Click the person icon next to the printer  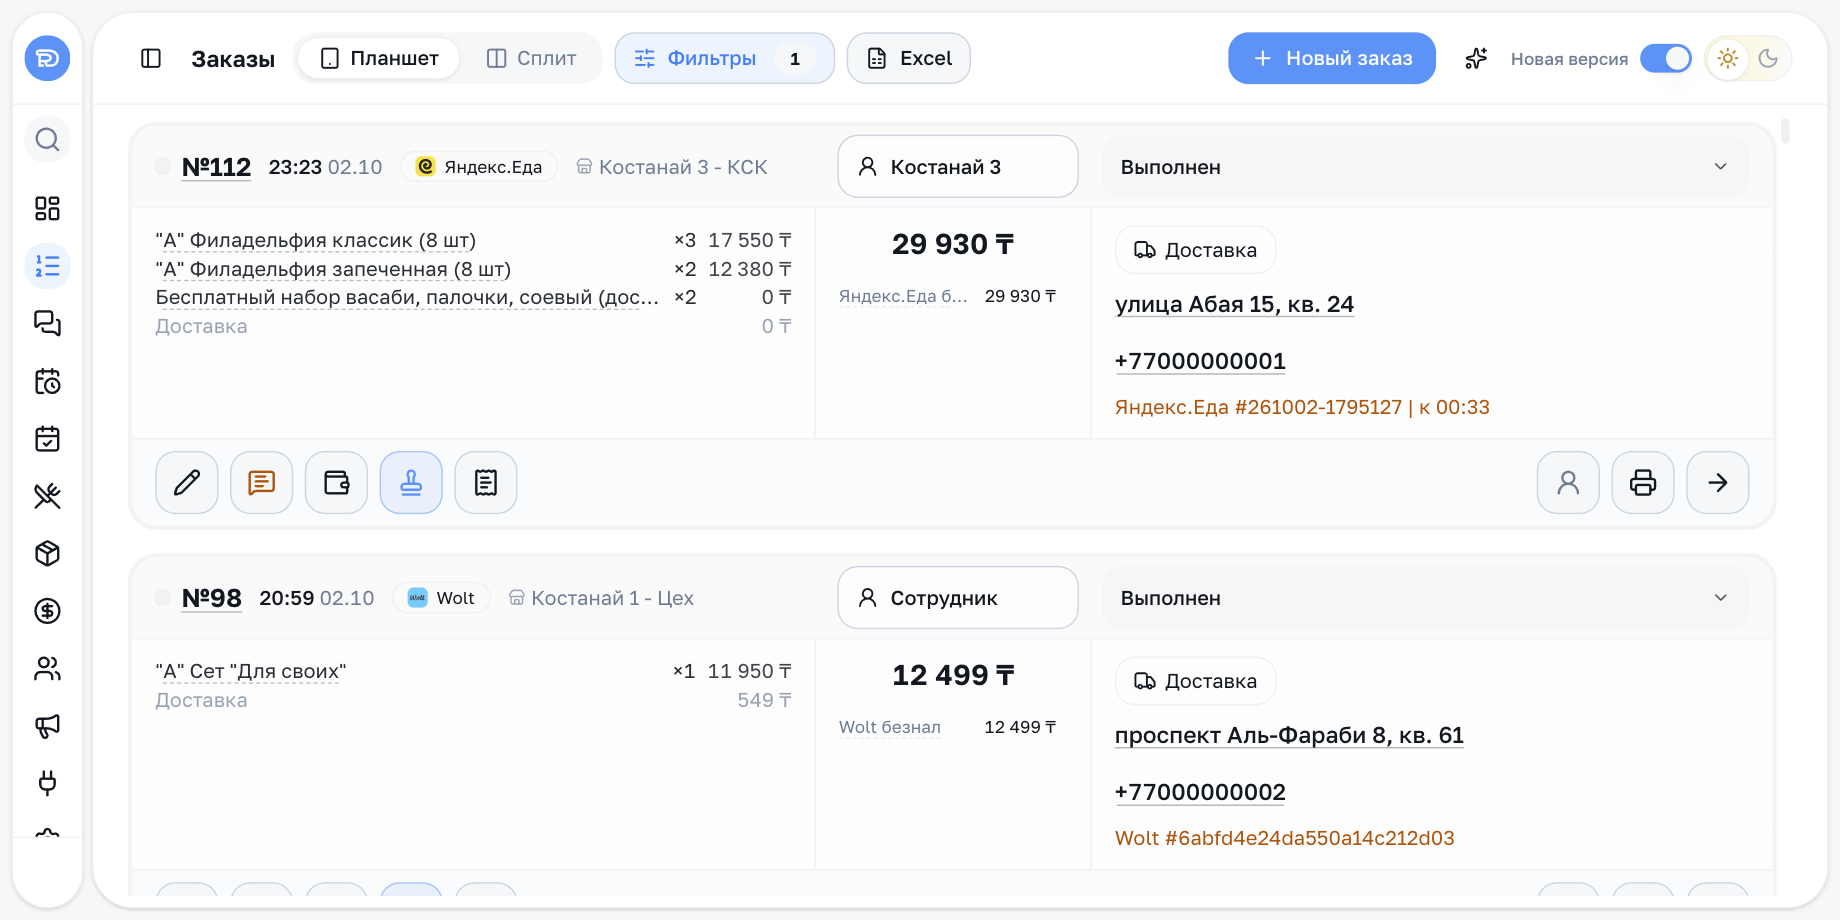pos(1568,483)
